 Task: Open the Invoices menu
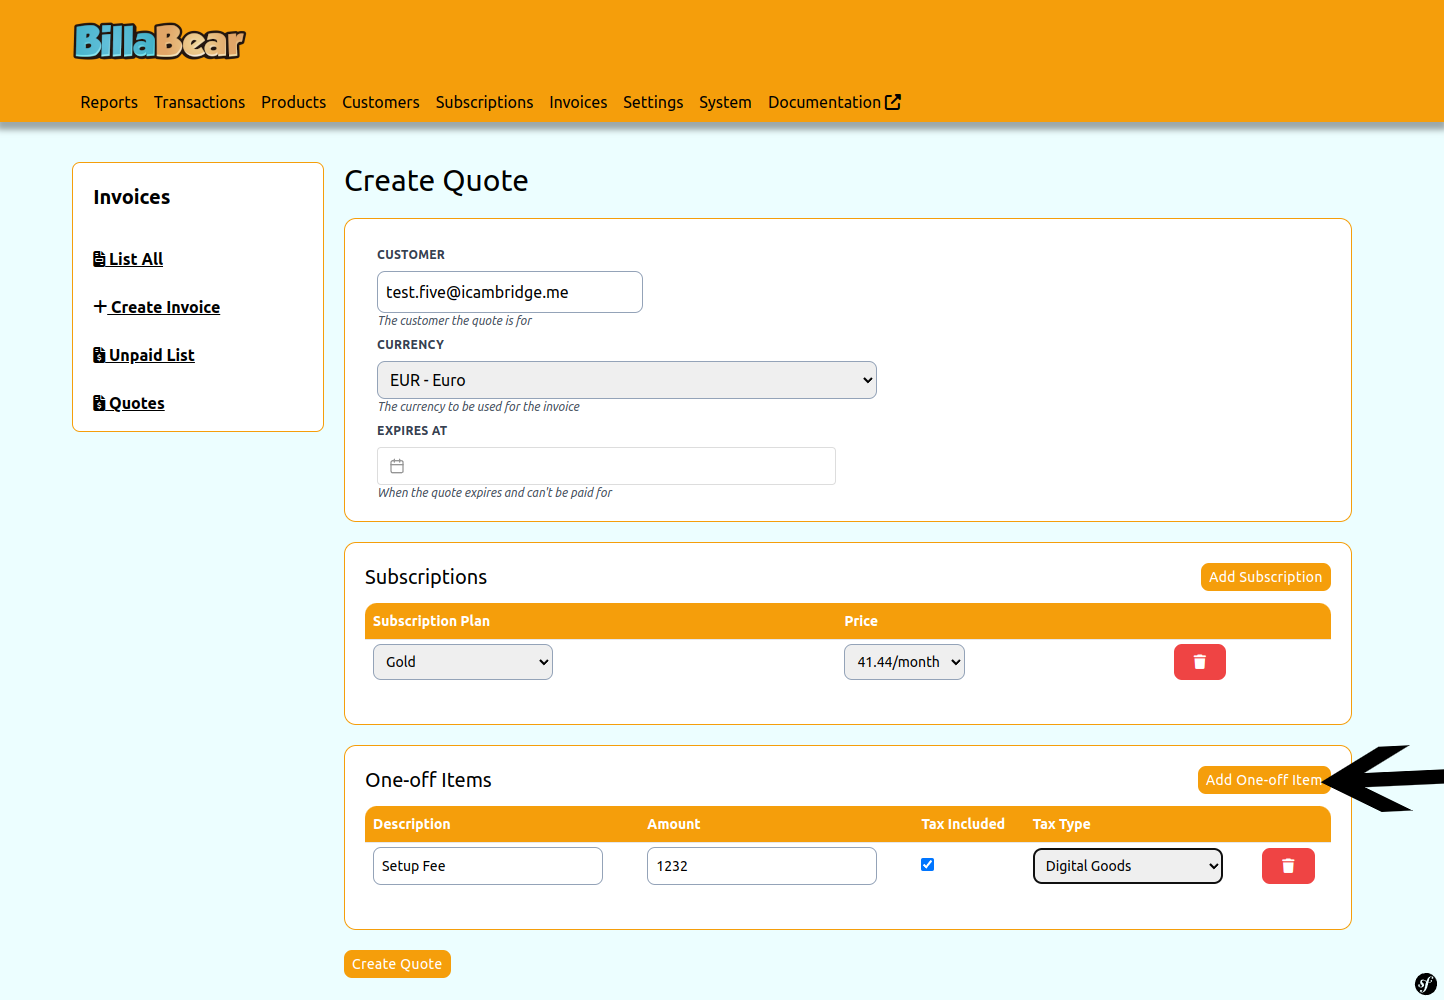(x=578, y=102)
